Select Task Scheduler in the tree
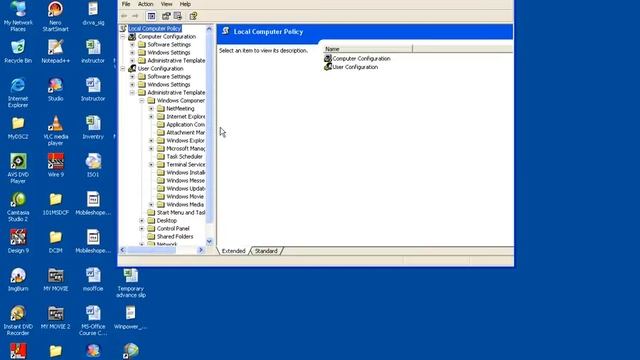This screenshot has width=640, height=360. [184, 156]
